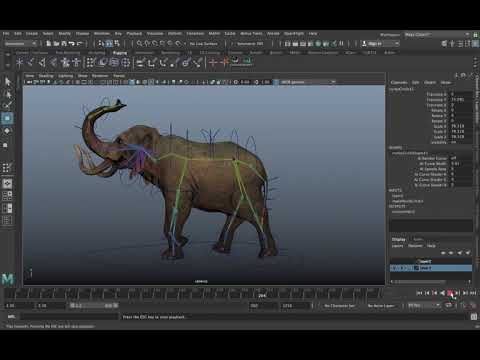
Task: Click the current frame marker on timeline
Action: point(262,295)
